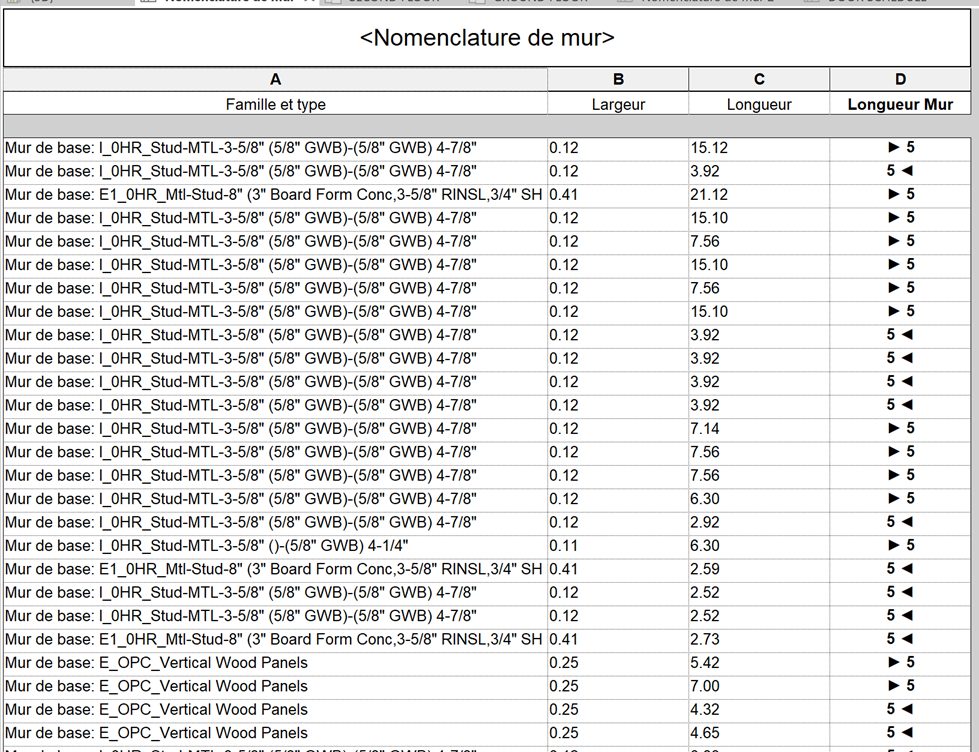Click the right arrow indicator in the 7.14 length row
979x752 pixels.
tap(894, 428)
